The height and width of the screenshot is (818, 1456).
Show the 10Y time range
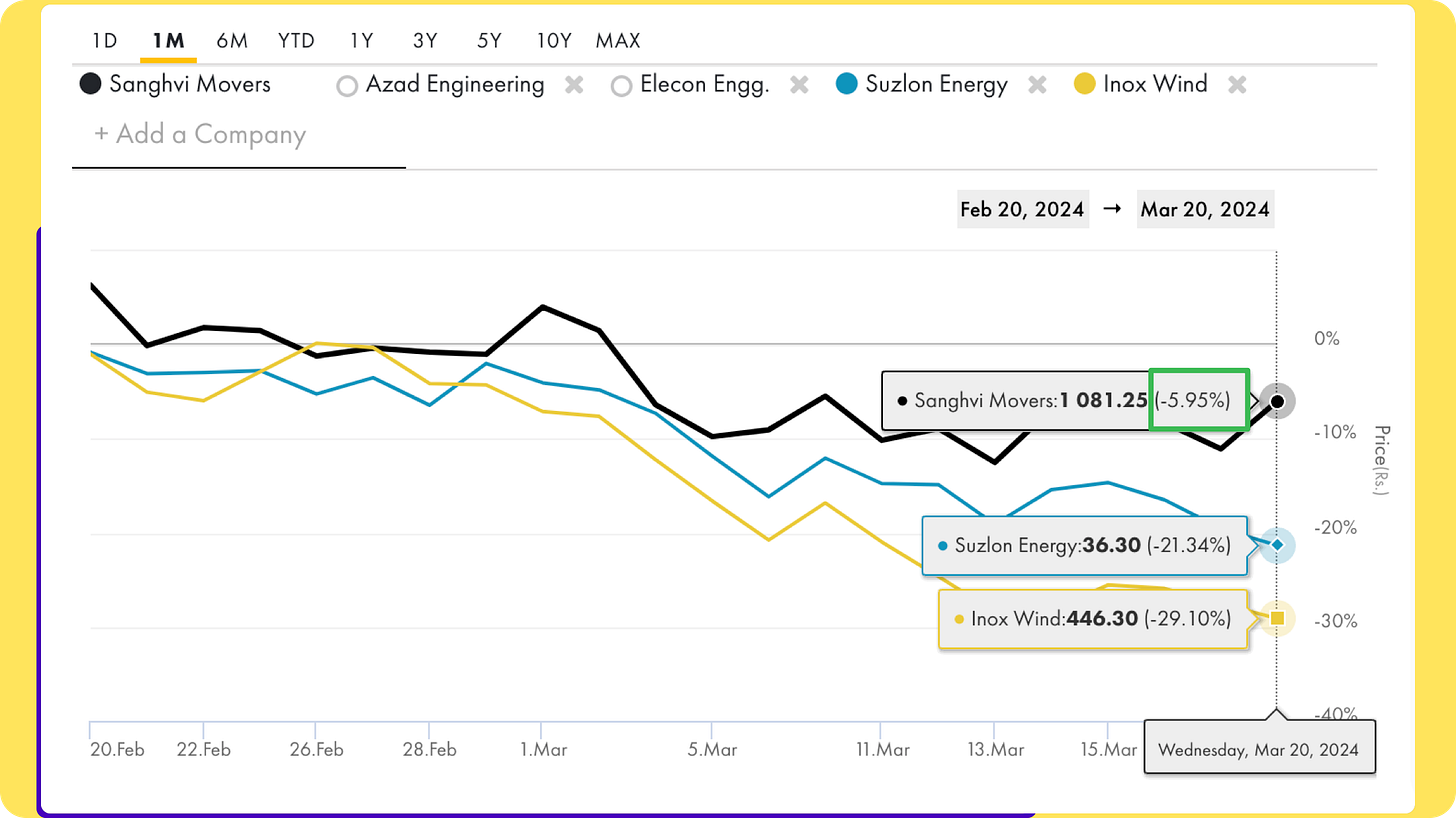coord(554,41)
